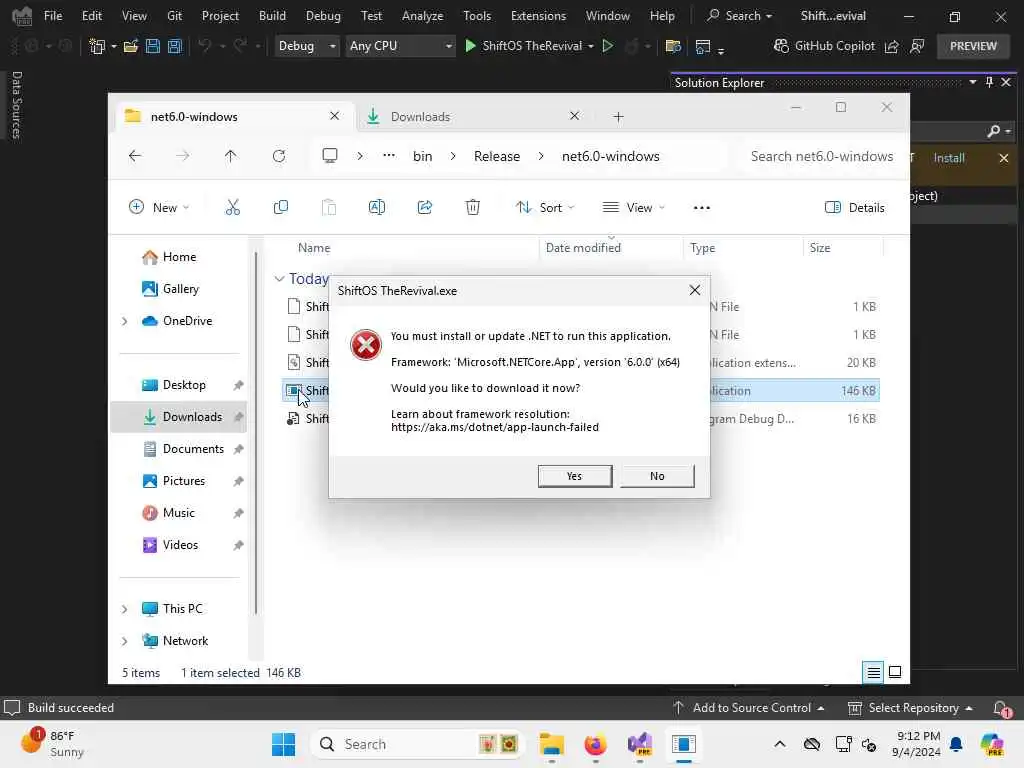Image resolution: width=1024 pixels, height=768 pixels.
Task: Click the Save All icon in toolbar
Action: pyautogui.click(x=175, y=46)
